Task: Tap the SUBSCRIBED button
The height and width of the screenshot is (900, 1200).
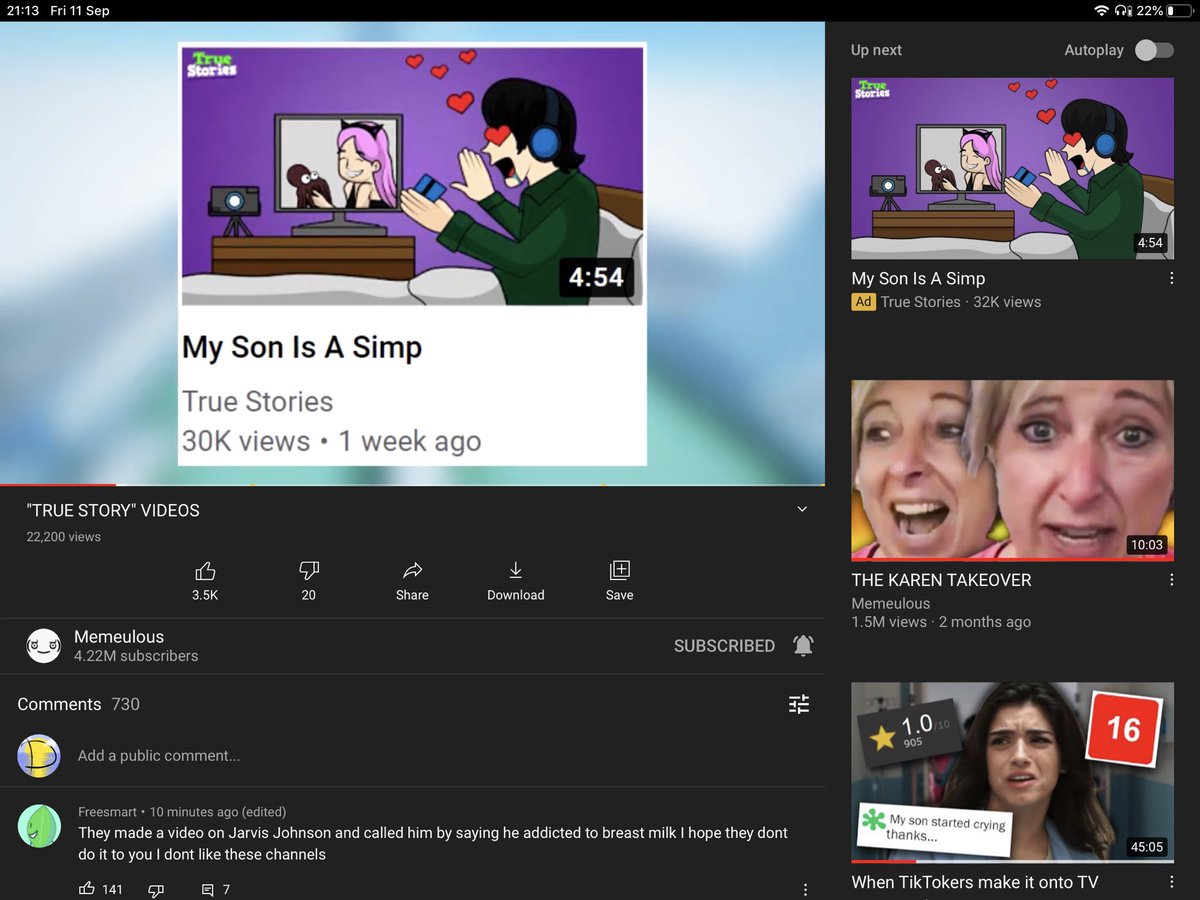Action: coord(724,646)
